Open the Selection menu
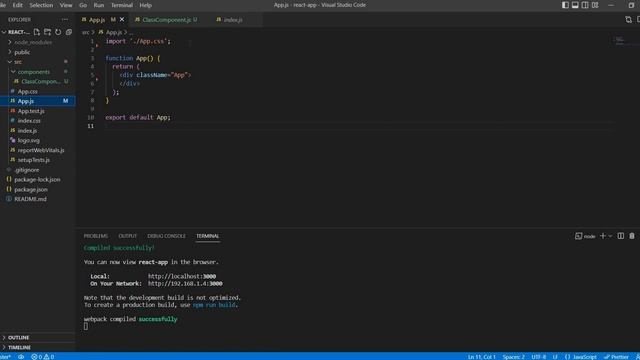 [41, 5]
